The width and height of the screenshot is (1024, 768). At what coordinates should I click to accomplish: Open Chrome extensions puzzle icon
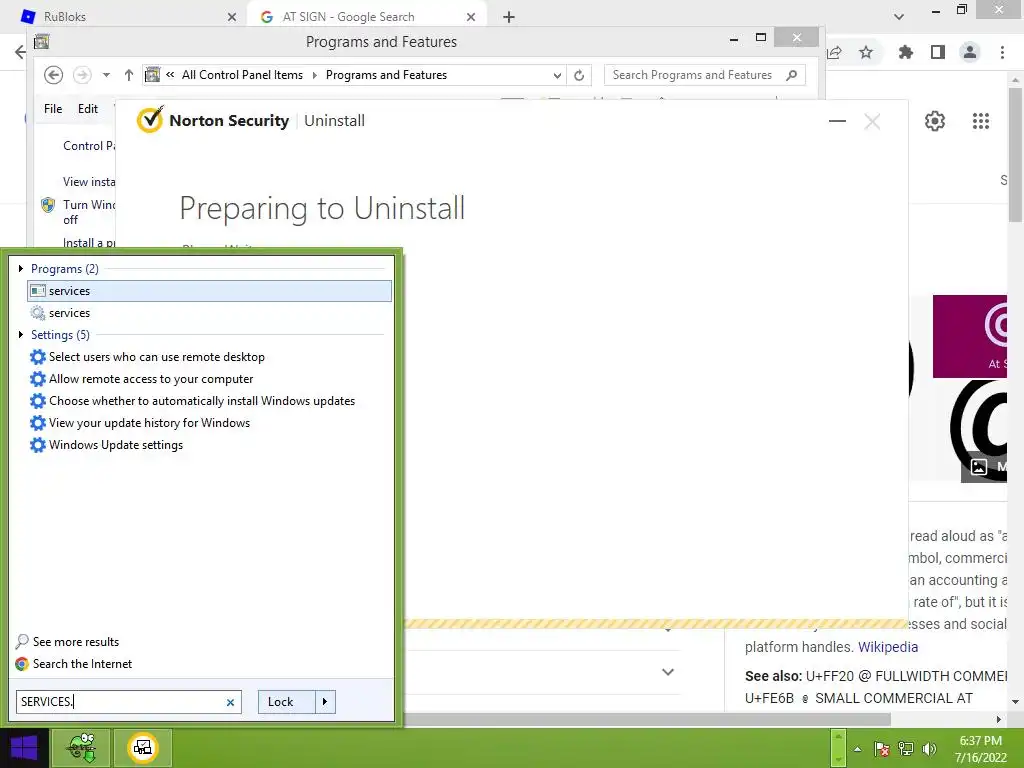point(906,52)
